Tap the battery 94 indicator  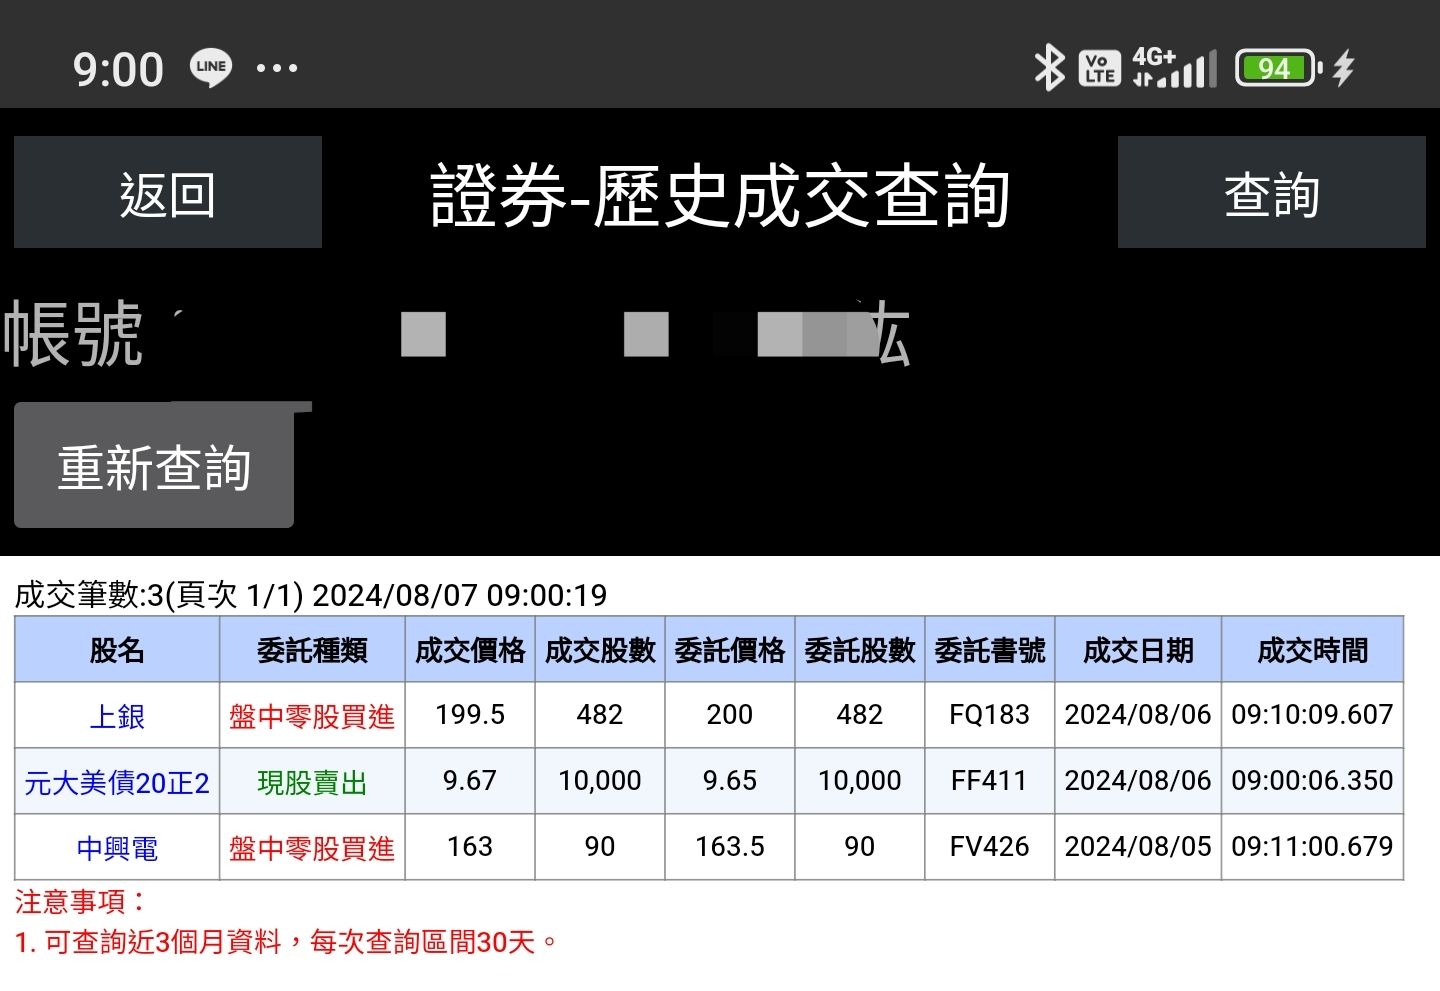(1274, 68)
